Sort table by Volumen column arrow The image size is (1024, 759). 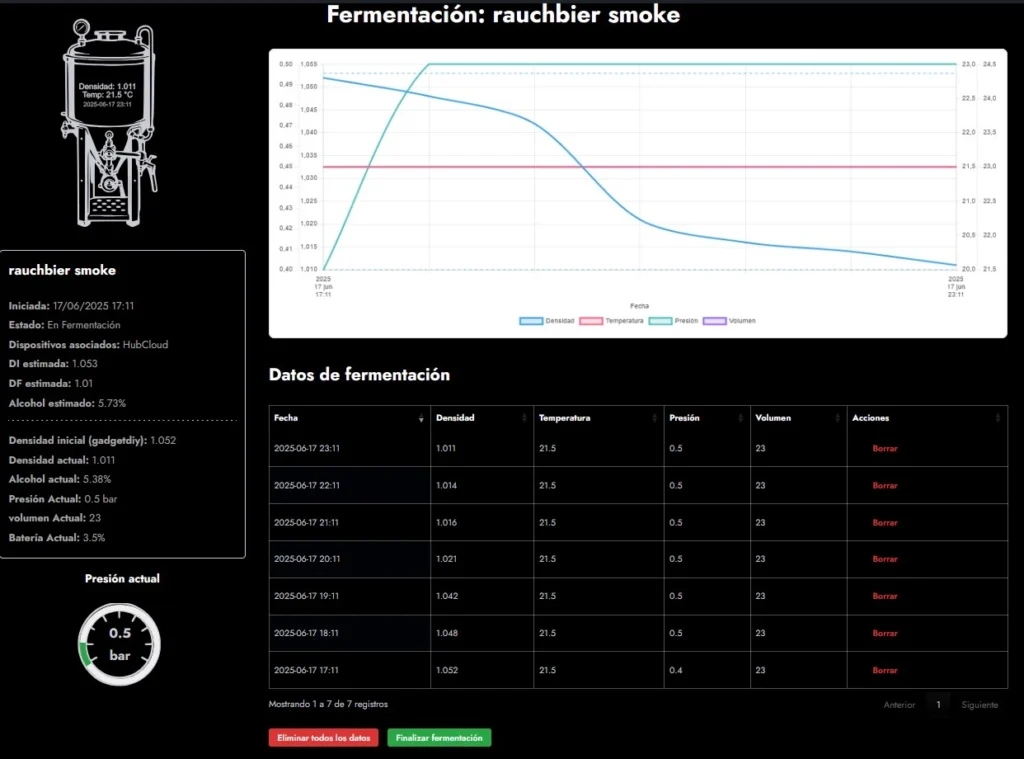pyautogui.click(x=838, y=419)
